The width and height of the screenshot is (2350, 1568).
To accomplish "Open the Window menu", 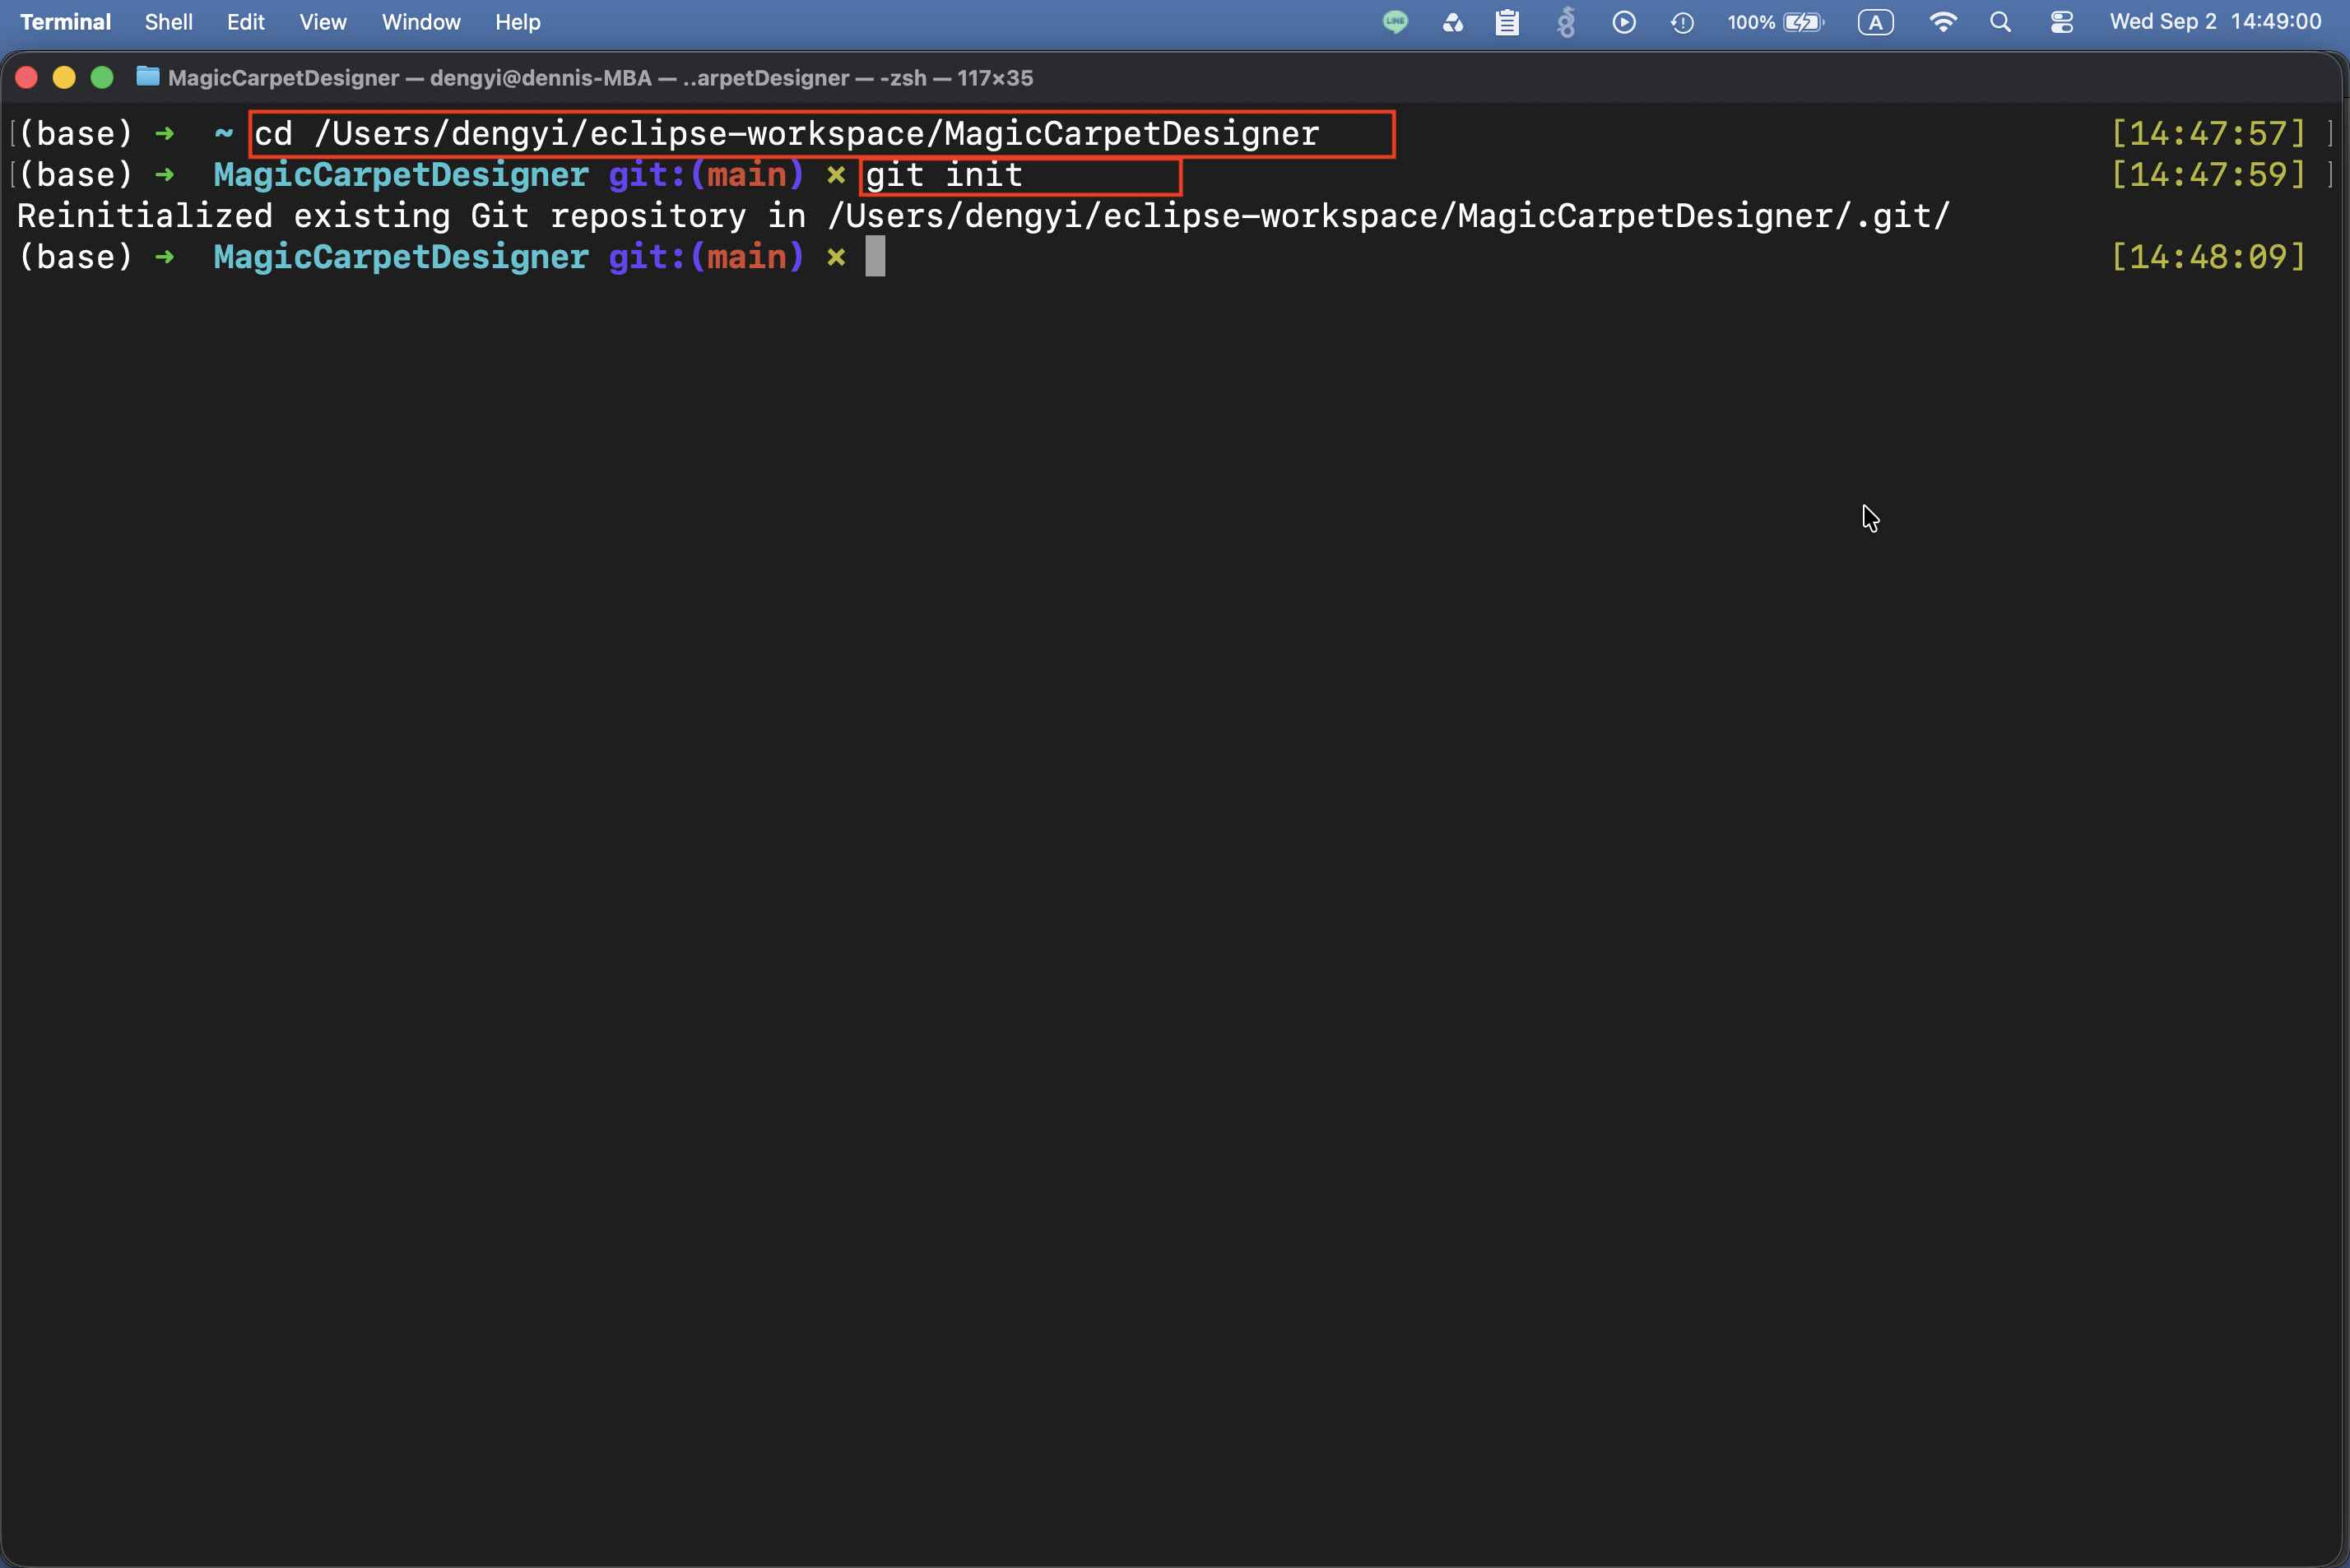I will click(421, 22).
